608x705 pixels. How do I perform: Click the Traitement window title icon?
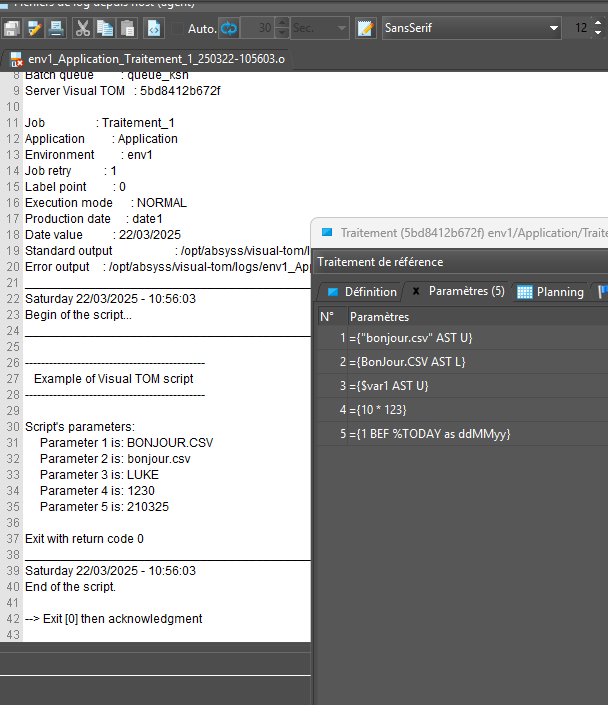[x=327, y=232]
